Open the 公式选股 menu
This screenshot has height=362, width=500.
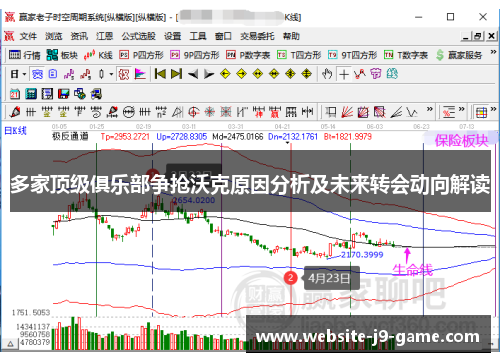coord(138,36)
